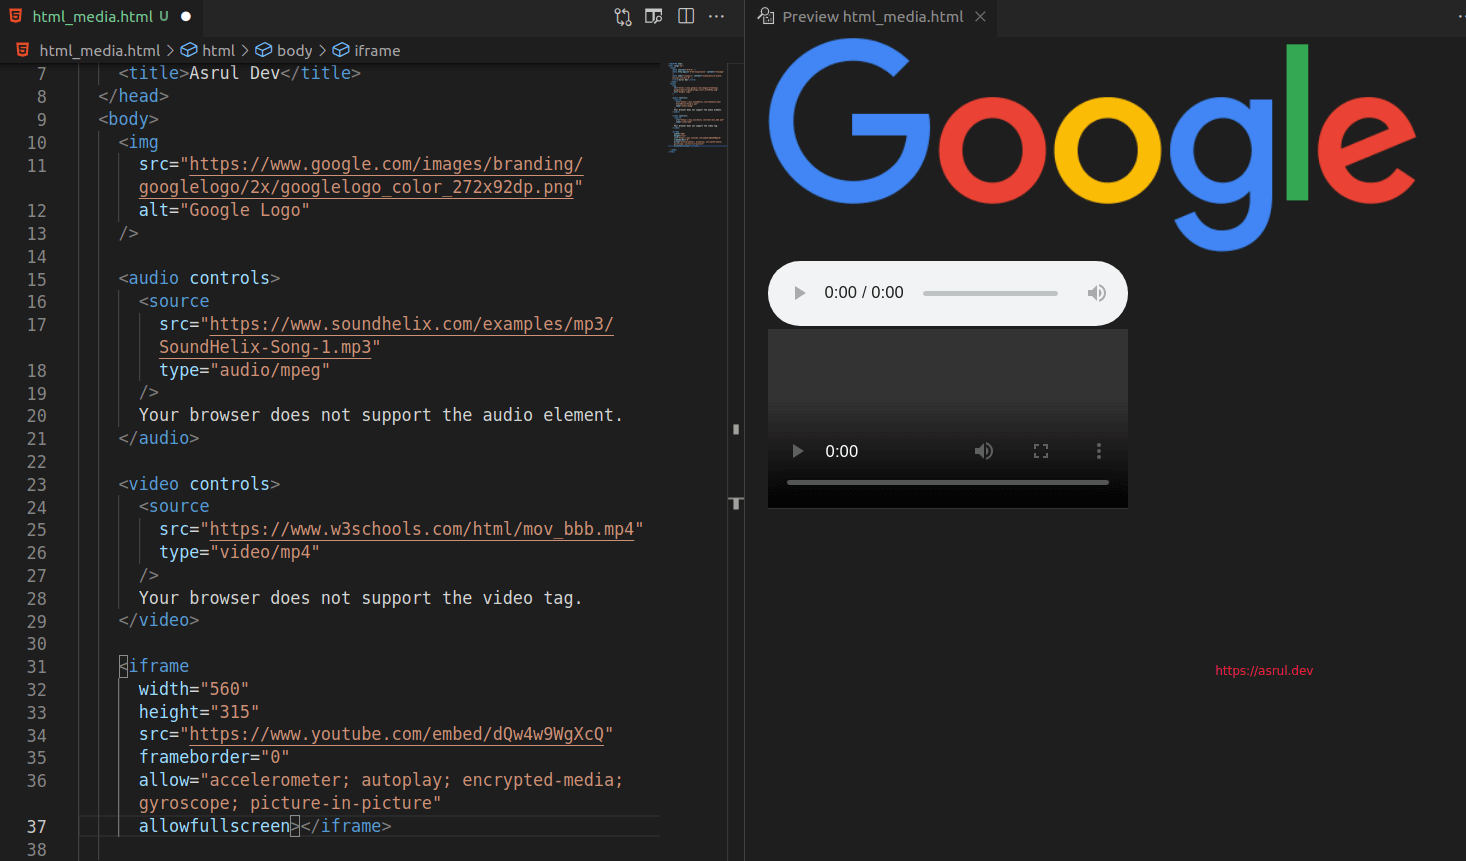Mute the video player volume
This screenshot has width=1466, height=861.
(x=984, y=451)
